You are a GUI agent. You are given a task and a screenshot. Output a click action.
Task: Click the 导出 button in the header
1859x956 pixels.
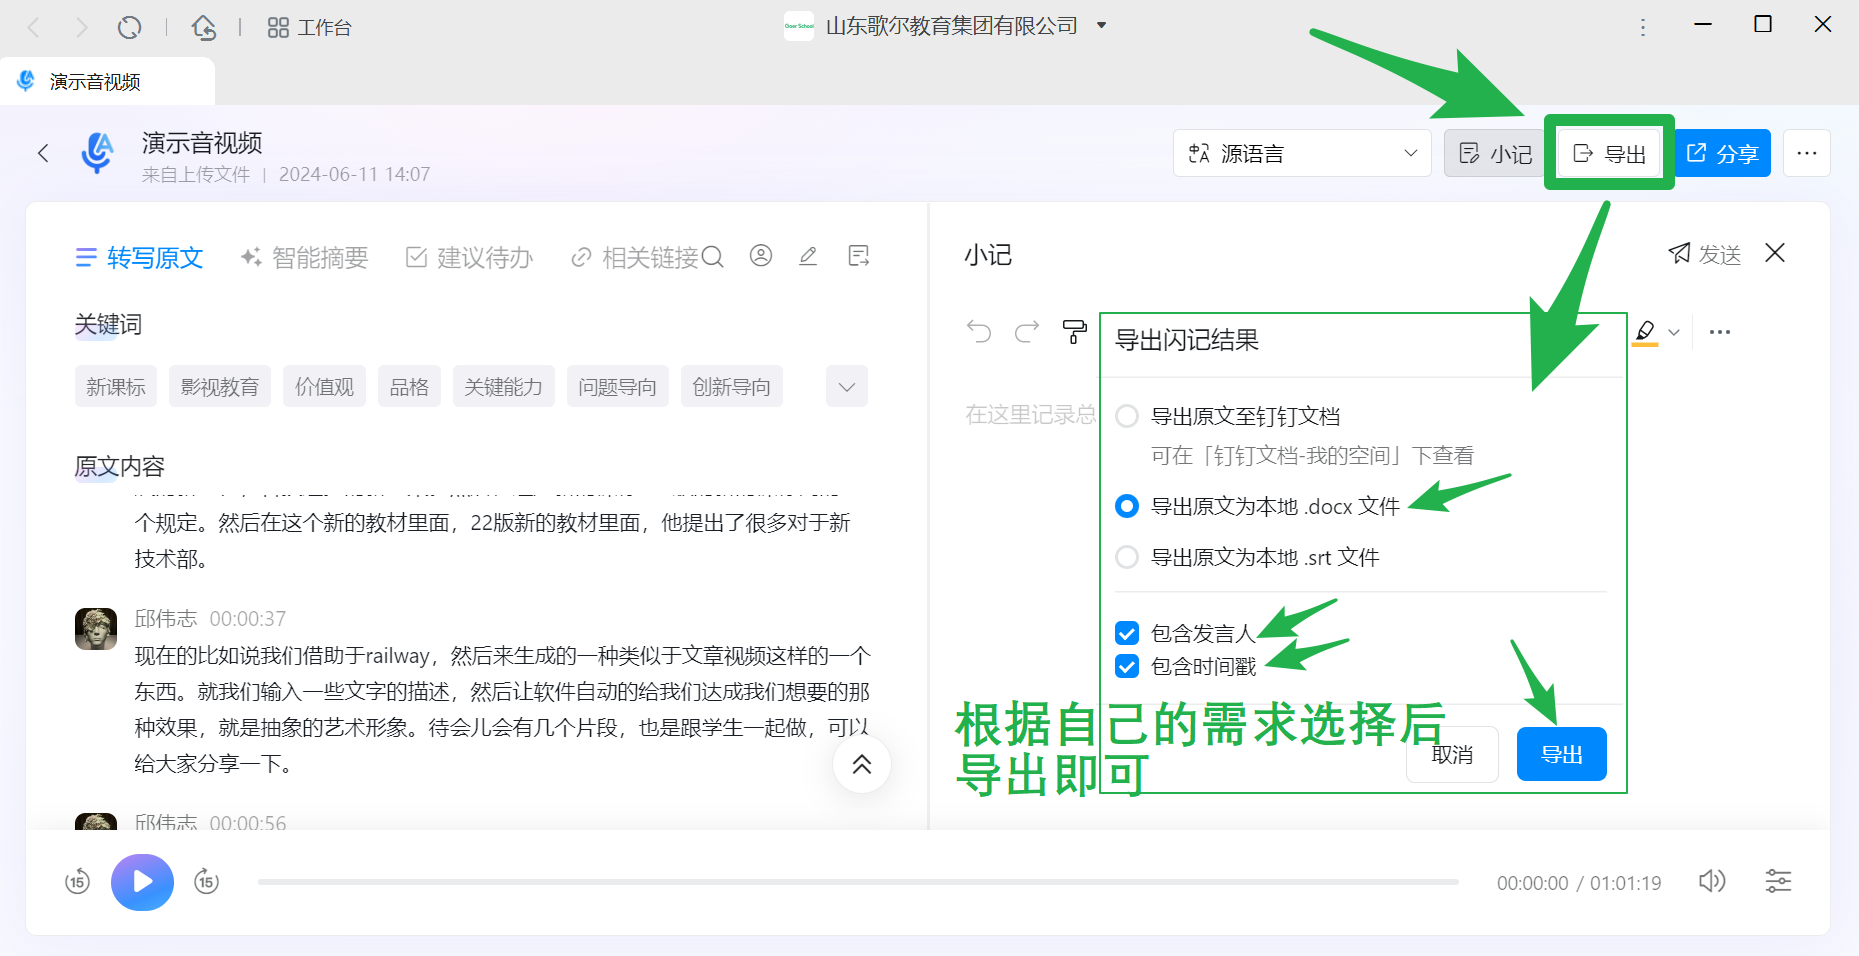pos(1609,153)
